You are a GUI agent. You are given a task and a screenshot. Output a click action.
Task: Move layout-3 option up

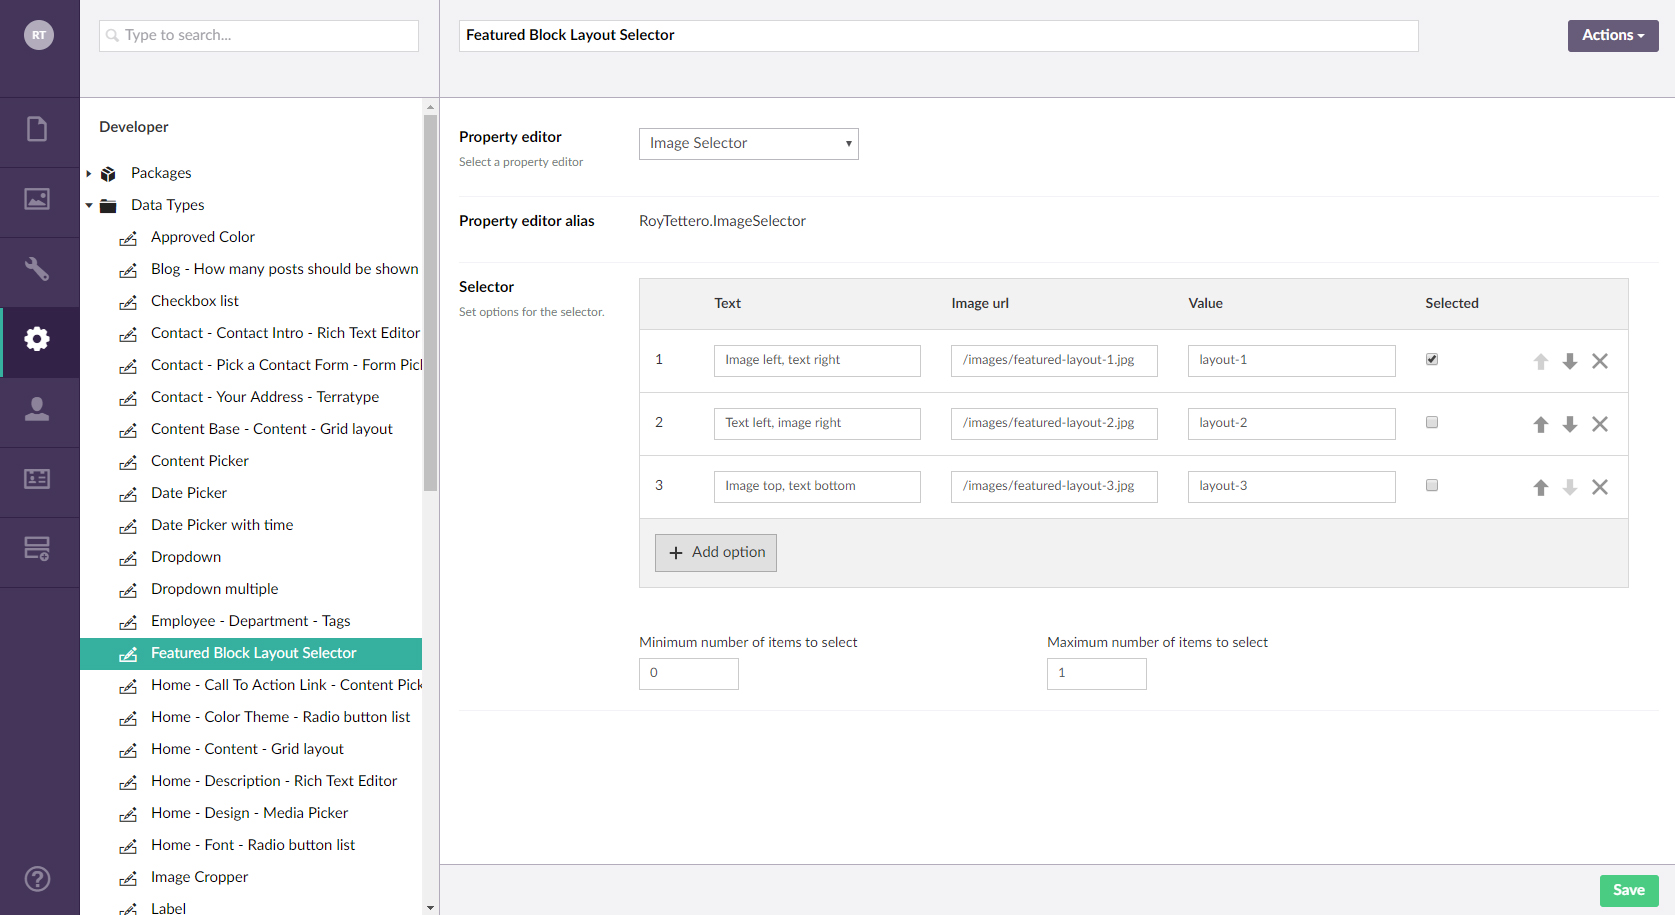click(x=1541, y=487)
